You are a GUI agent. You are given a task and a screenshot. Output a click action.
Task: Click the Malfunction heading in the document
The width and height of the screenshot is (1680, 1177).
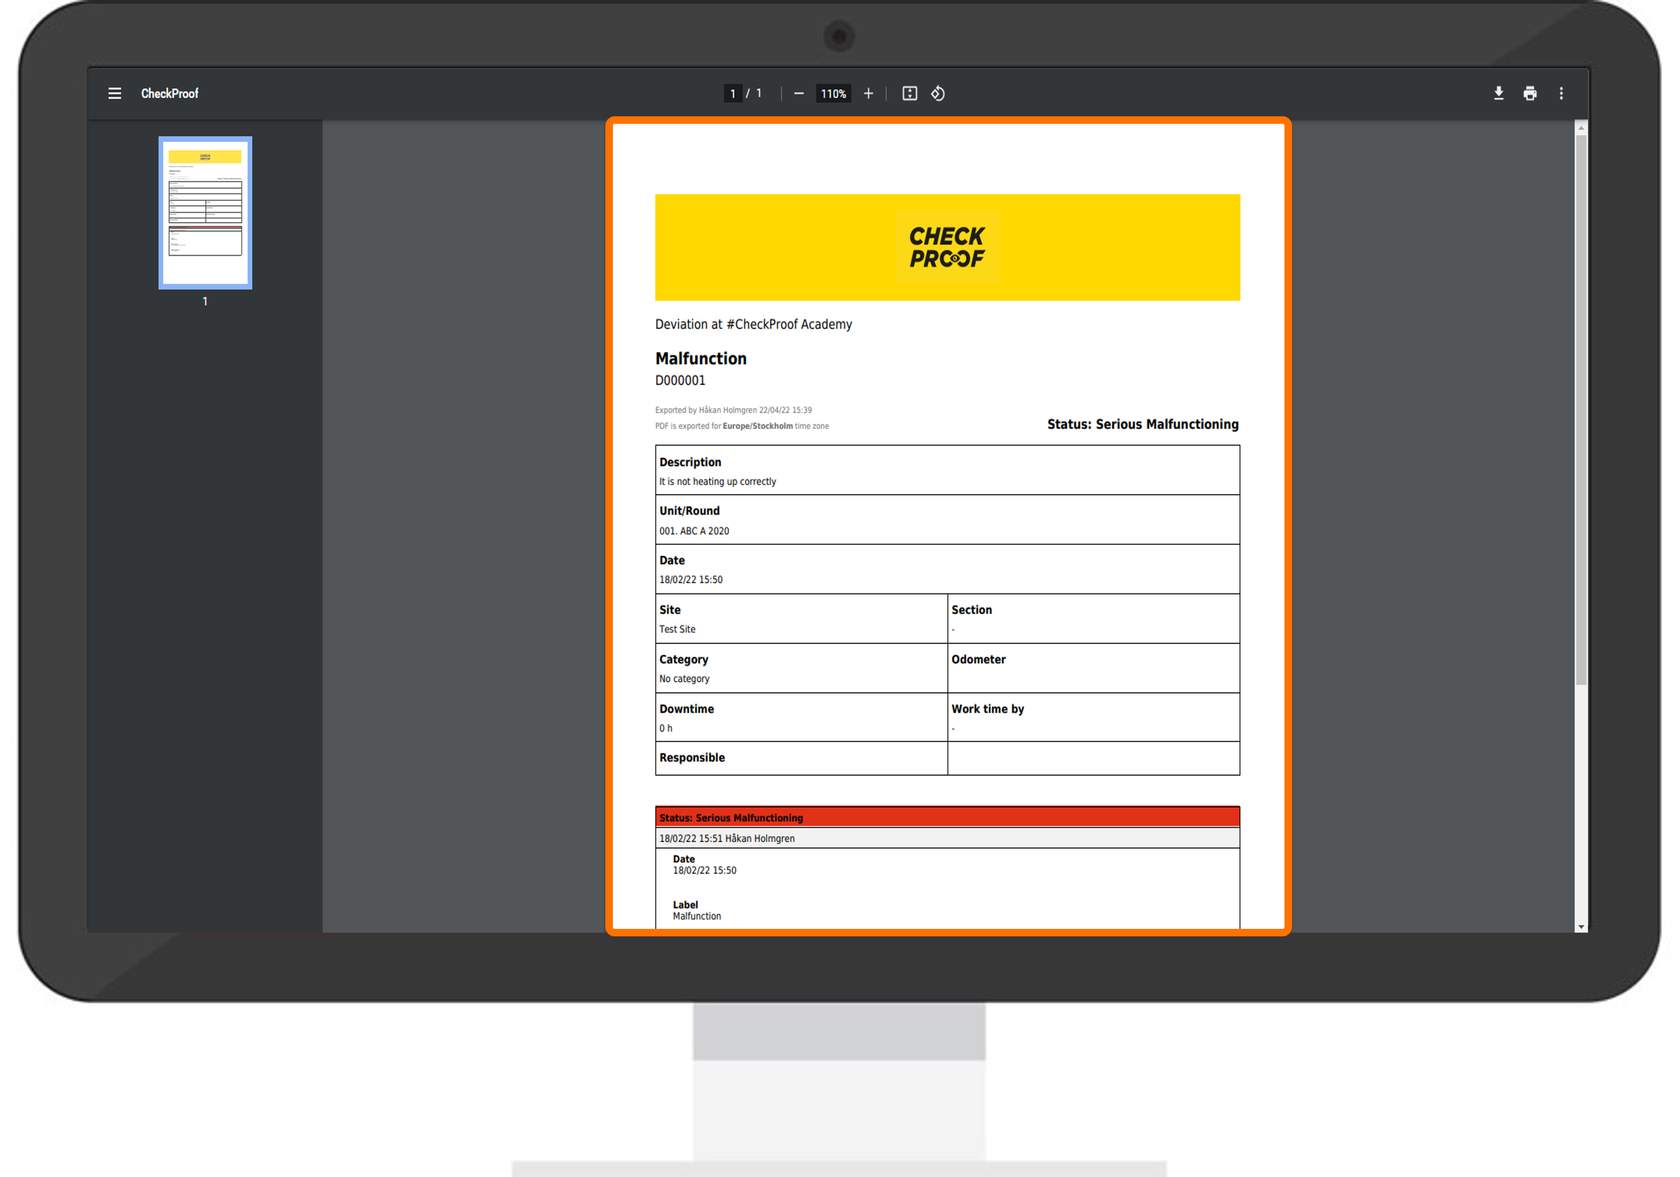click(701, 358)
